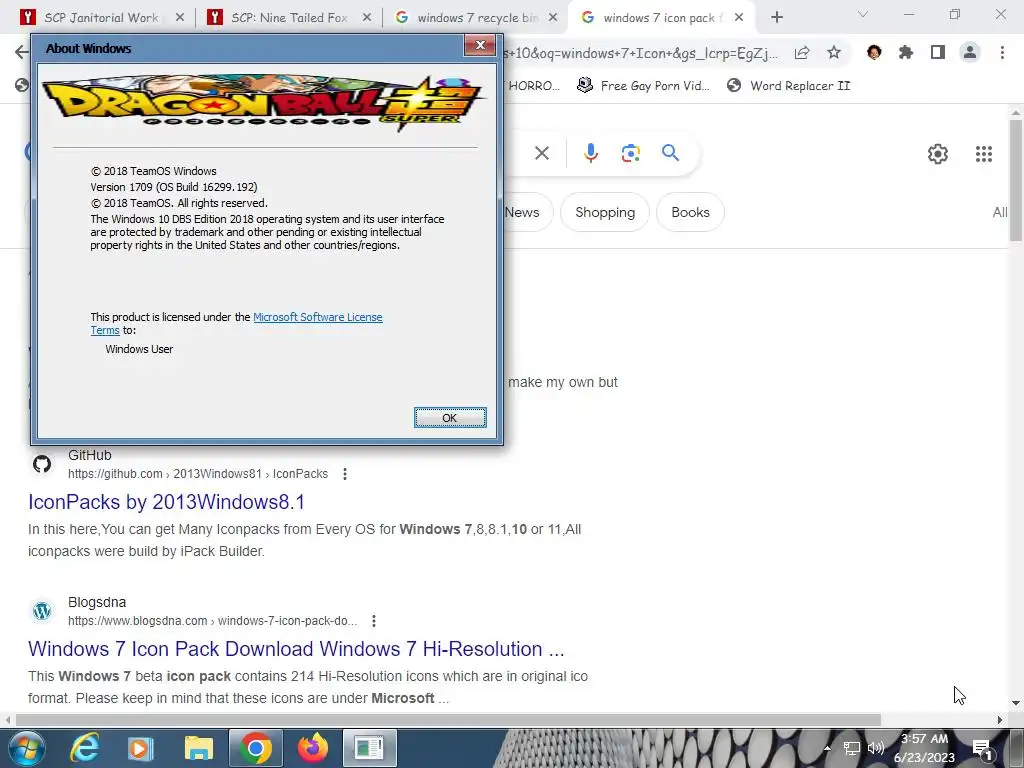1024x768 pixels.
Task: Open IconPacks by 2013Windows8.1 result
Action: pos(167,502)
